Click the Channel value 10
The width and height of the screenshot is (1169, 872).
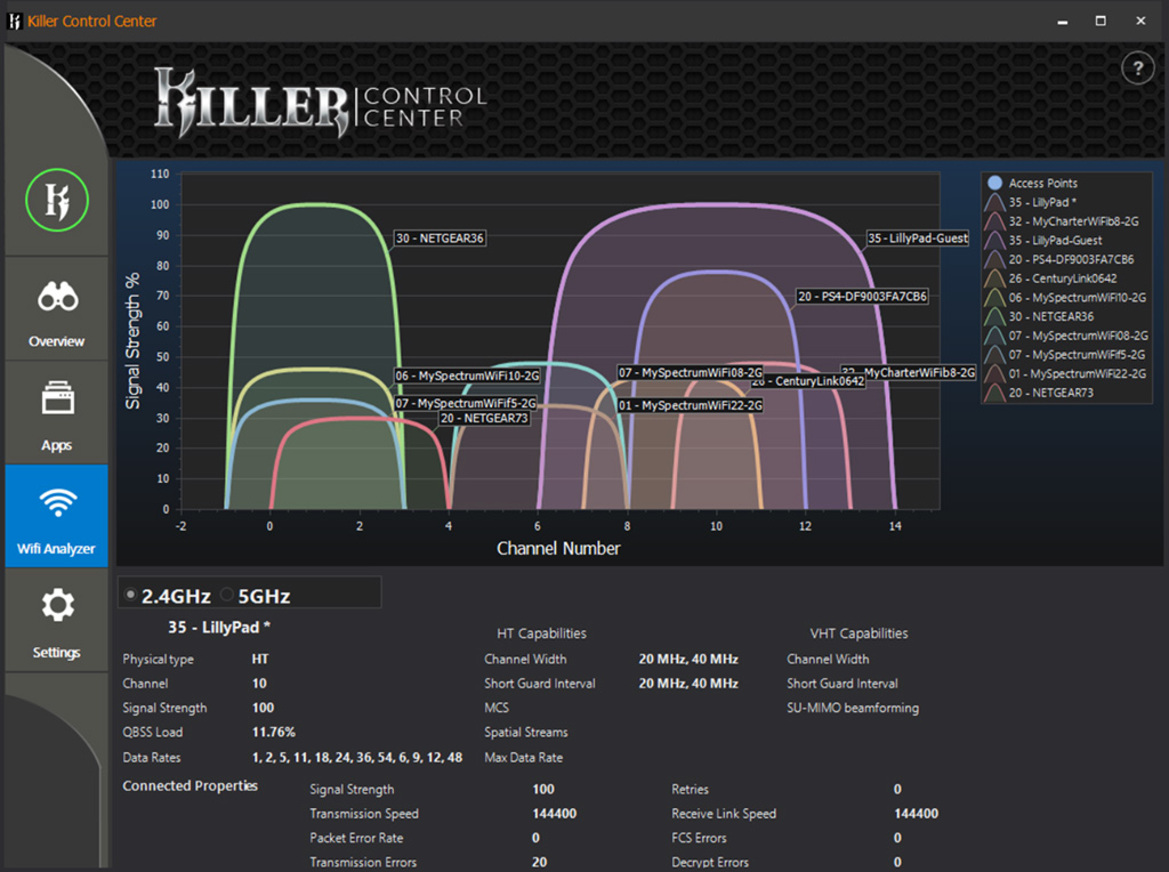(259, 683)
